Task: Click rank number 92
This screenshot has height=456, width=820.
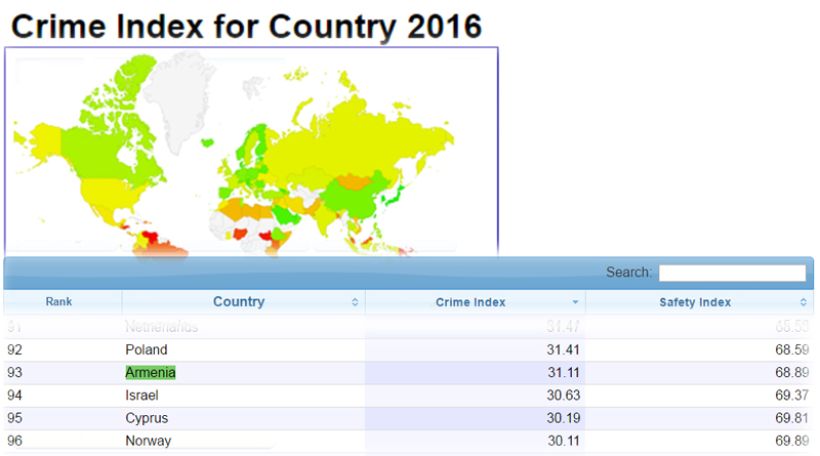Action: point(15,349)
